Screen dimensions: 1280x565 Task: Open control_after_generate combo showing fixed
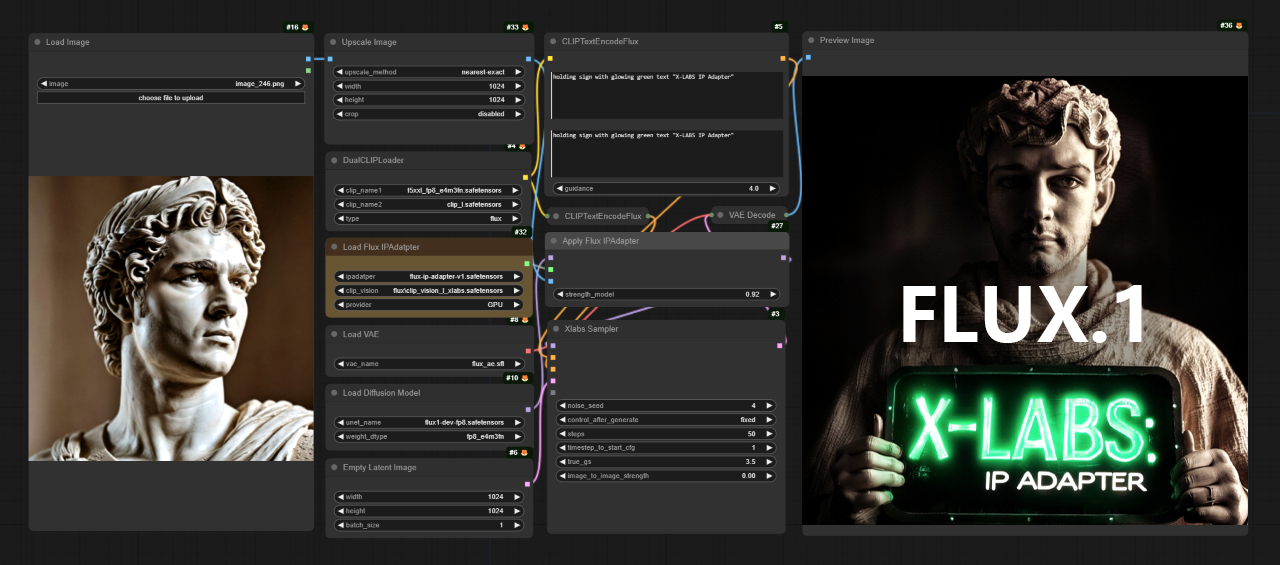click(x=666, y=420)
